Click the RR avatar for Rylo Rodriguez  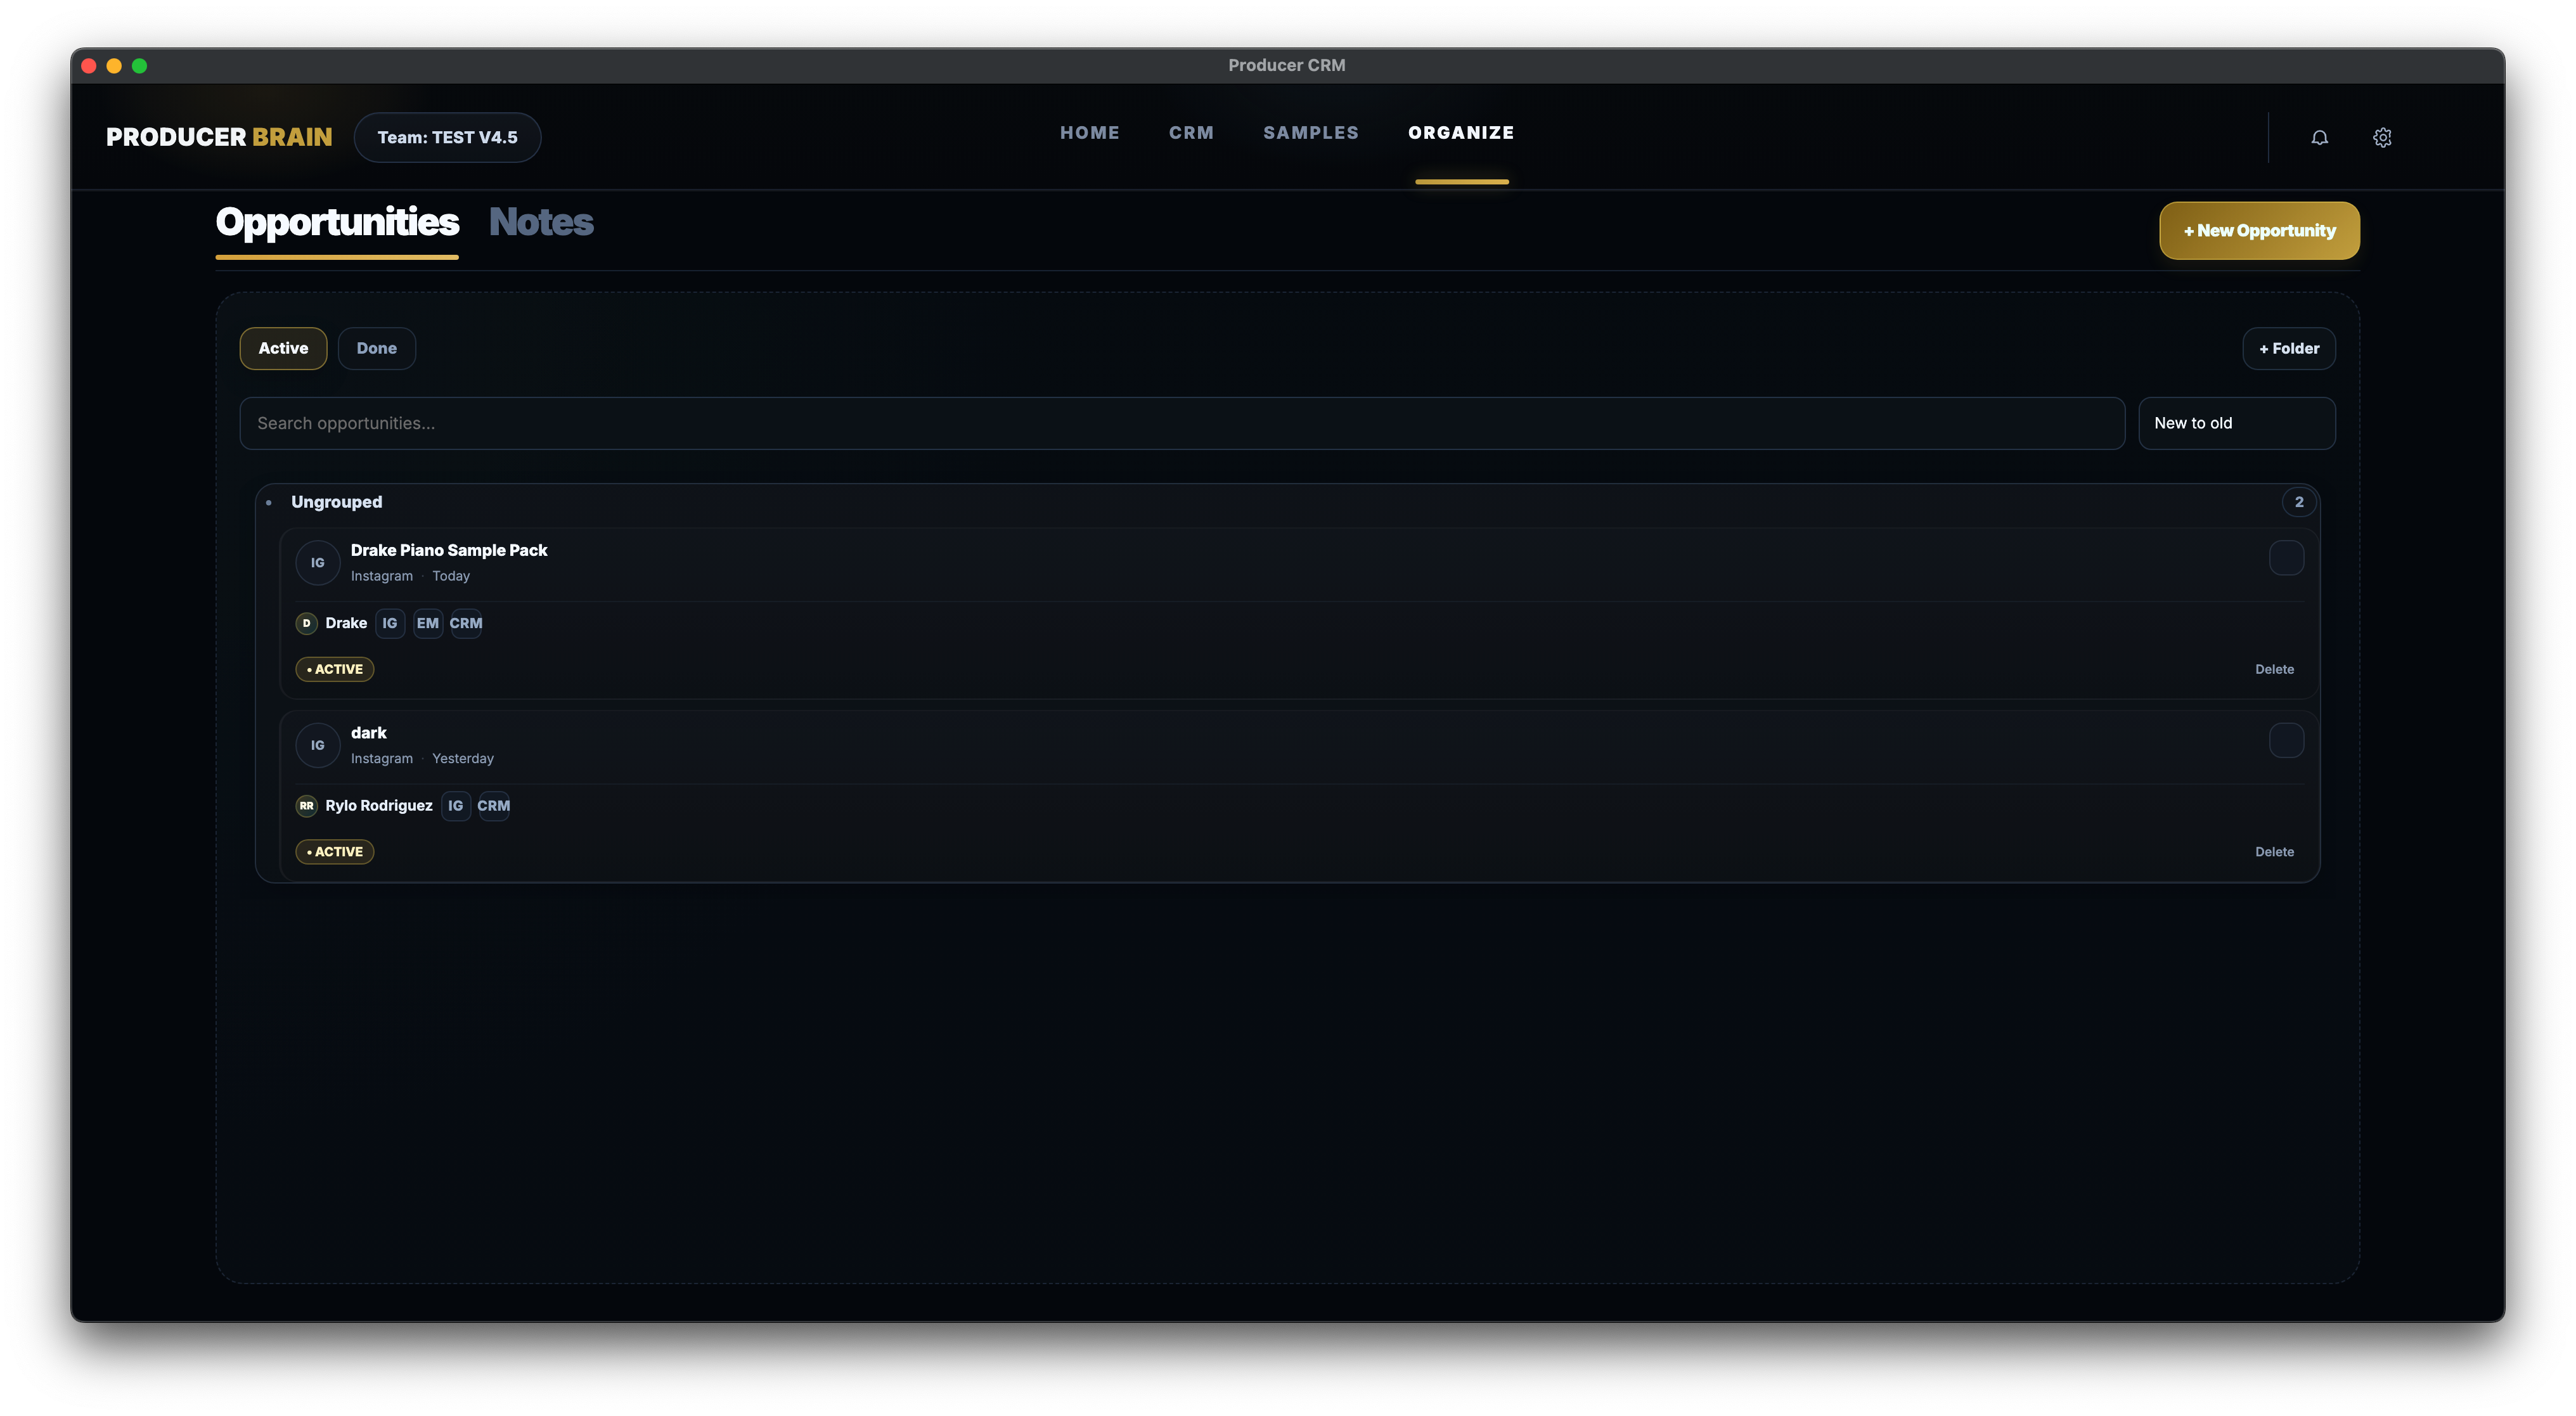click(306, 806)
